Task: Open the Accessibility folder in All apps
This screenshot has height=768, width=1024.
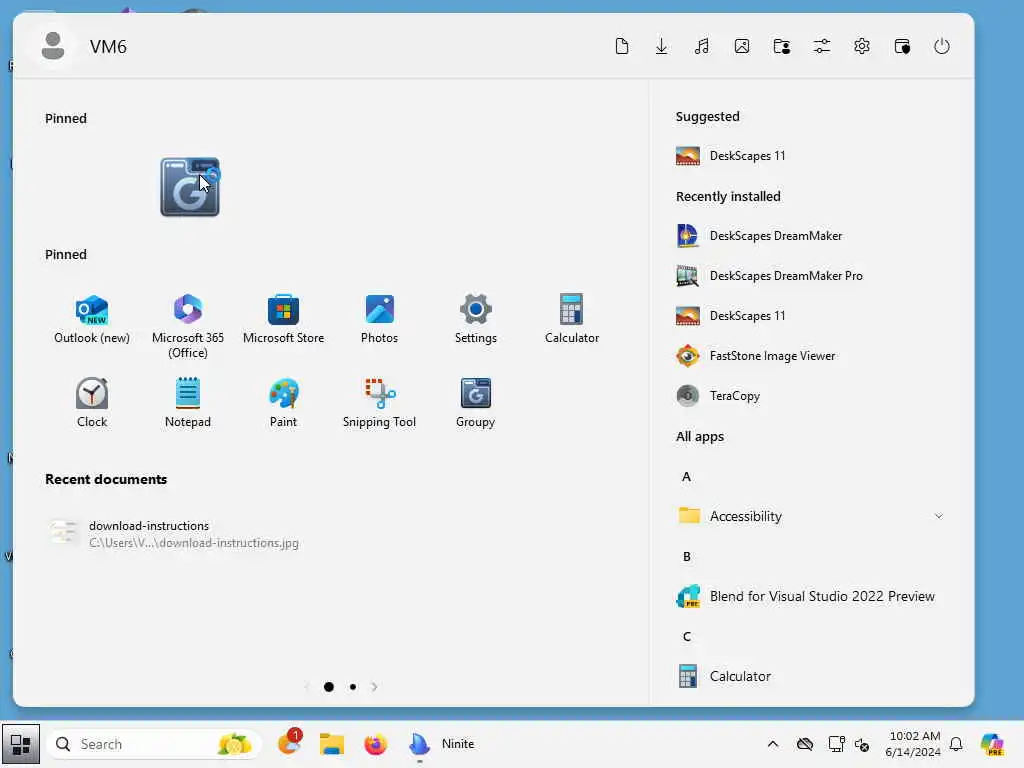Action: click(x=812, y=516)
